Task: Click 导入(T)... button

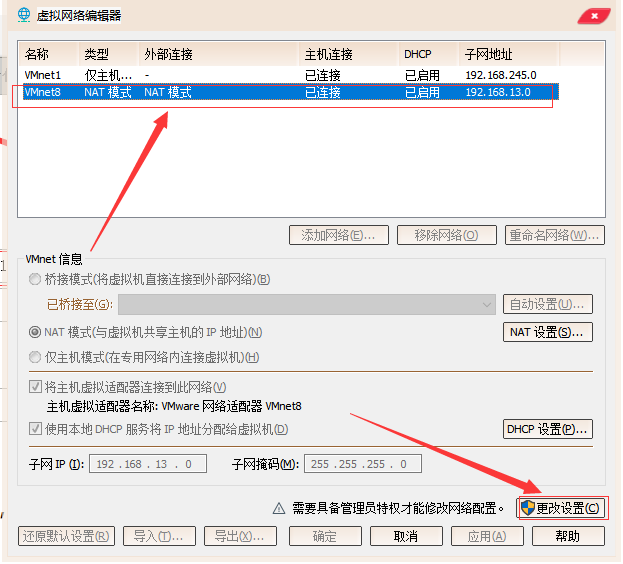Action: [159, 537]
